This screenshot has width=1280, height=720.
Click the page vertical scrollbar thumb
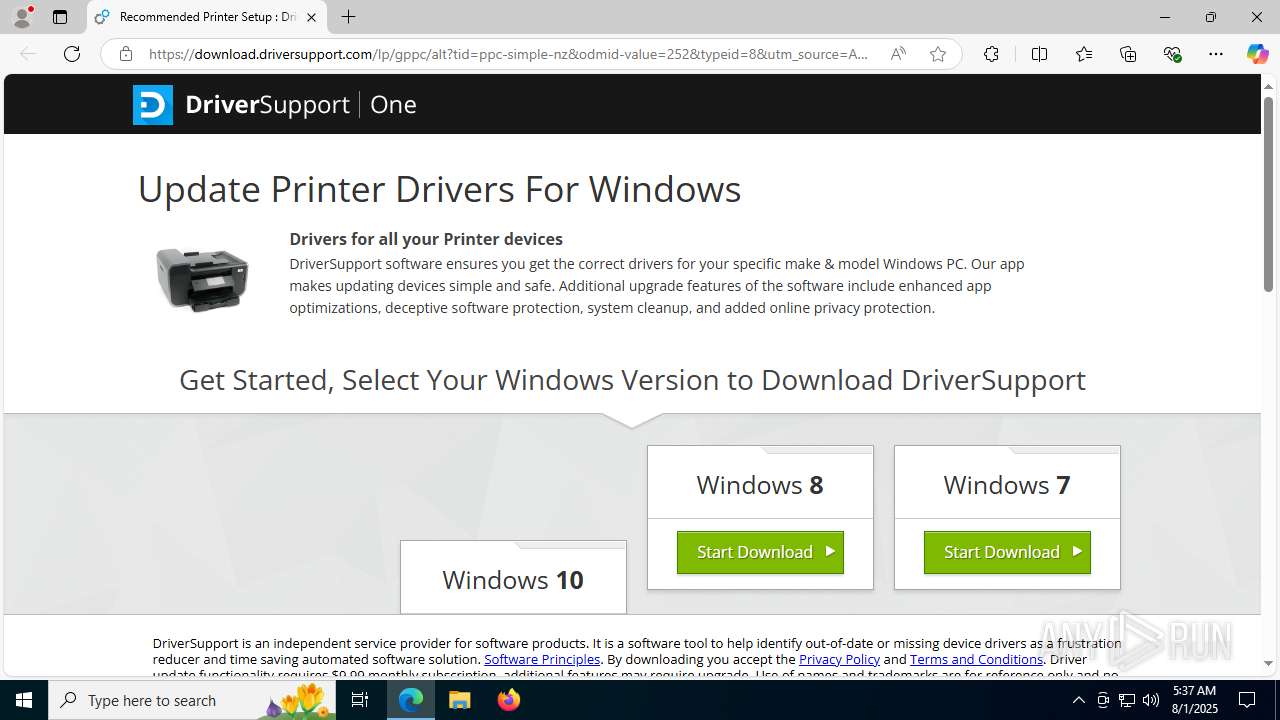click(x=1268, y=195)
